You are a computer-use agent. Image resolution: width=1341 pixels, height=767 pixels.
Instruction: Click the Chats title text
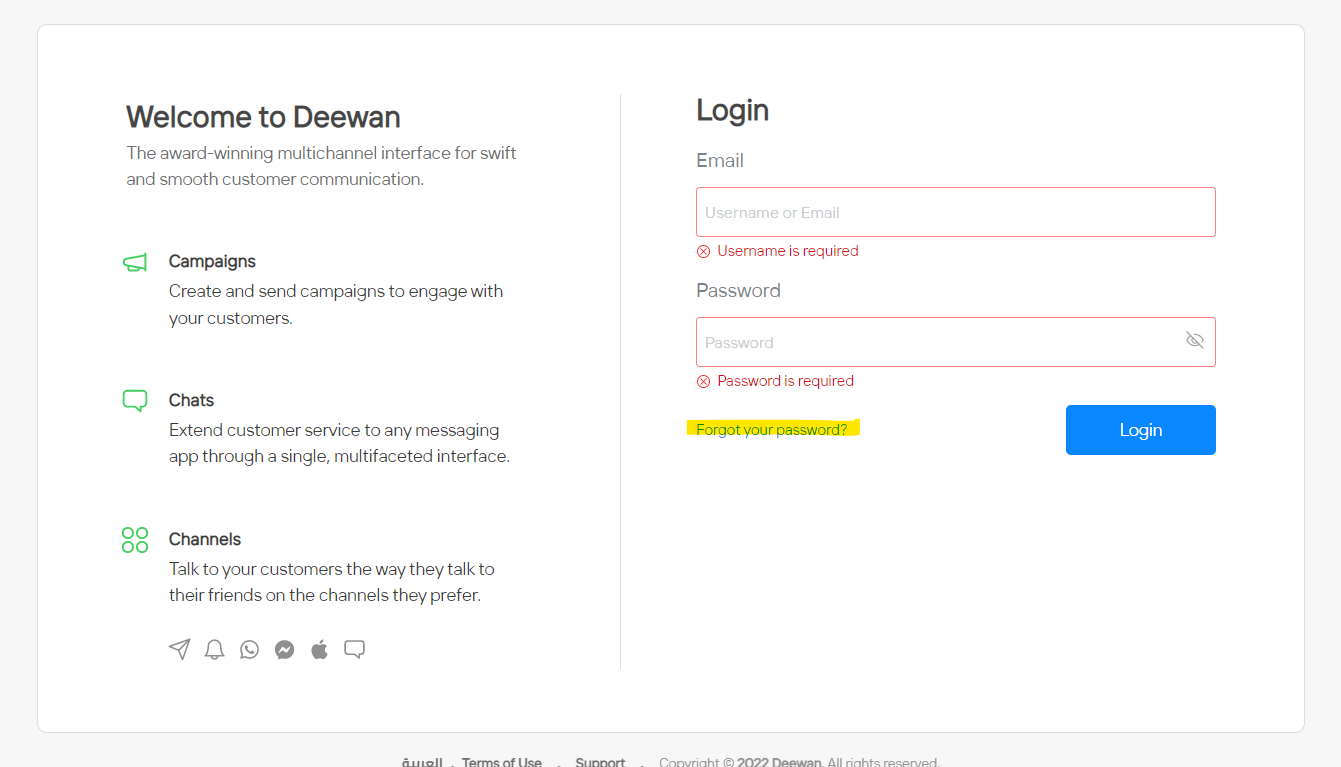191,400
